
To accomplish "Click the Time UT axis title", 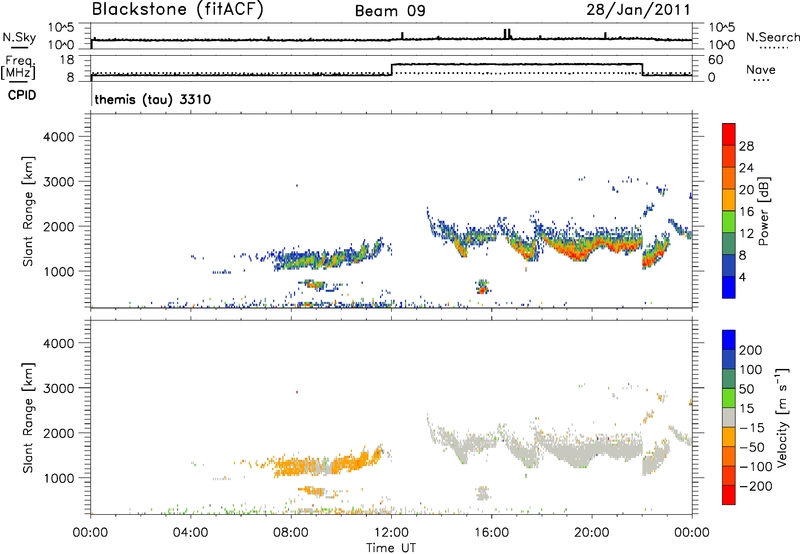I will [391, 547].
